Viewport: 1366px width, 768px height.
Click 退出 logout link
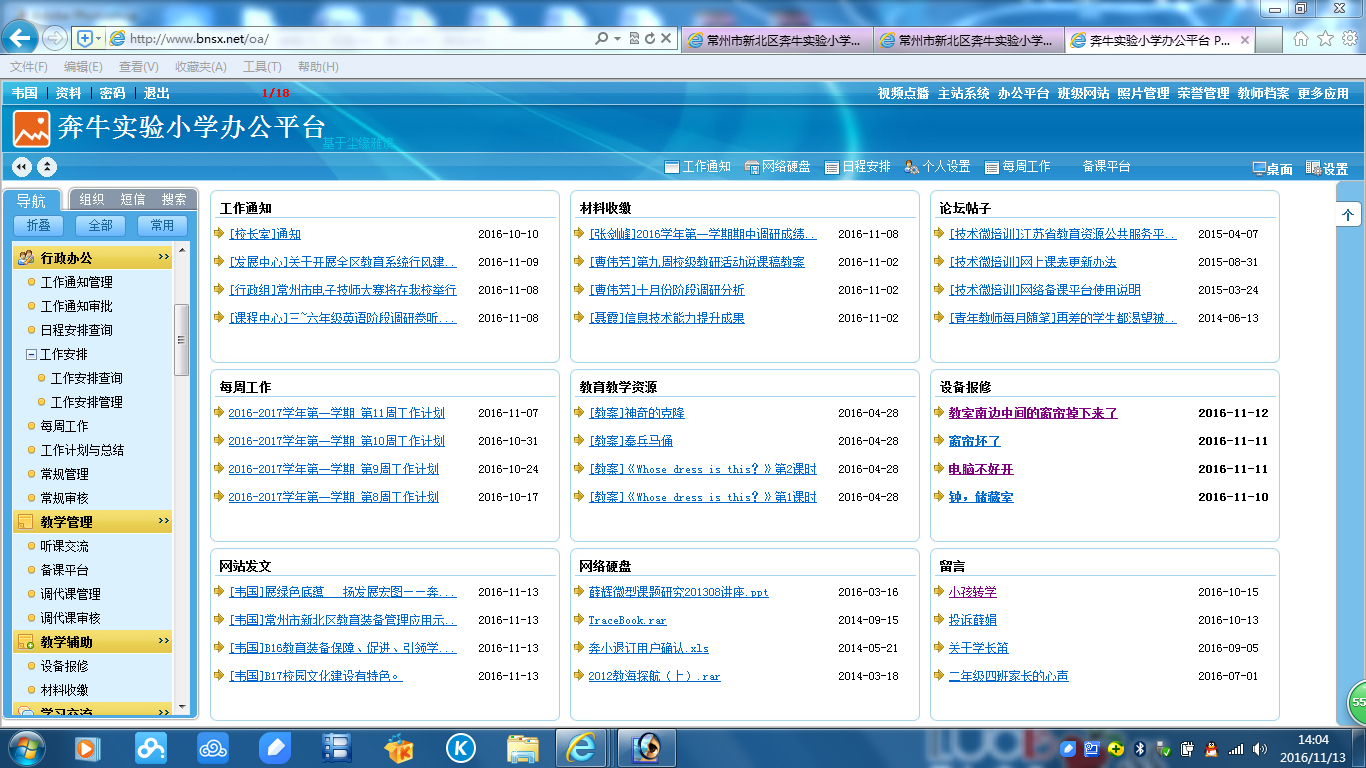point(157,93)
